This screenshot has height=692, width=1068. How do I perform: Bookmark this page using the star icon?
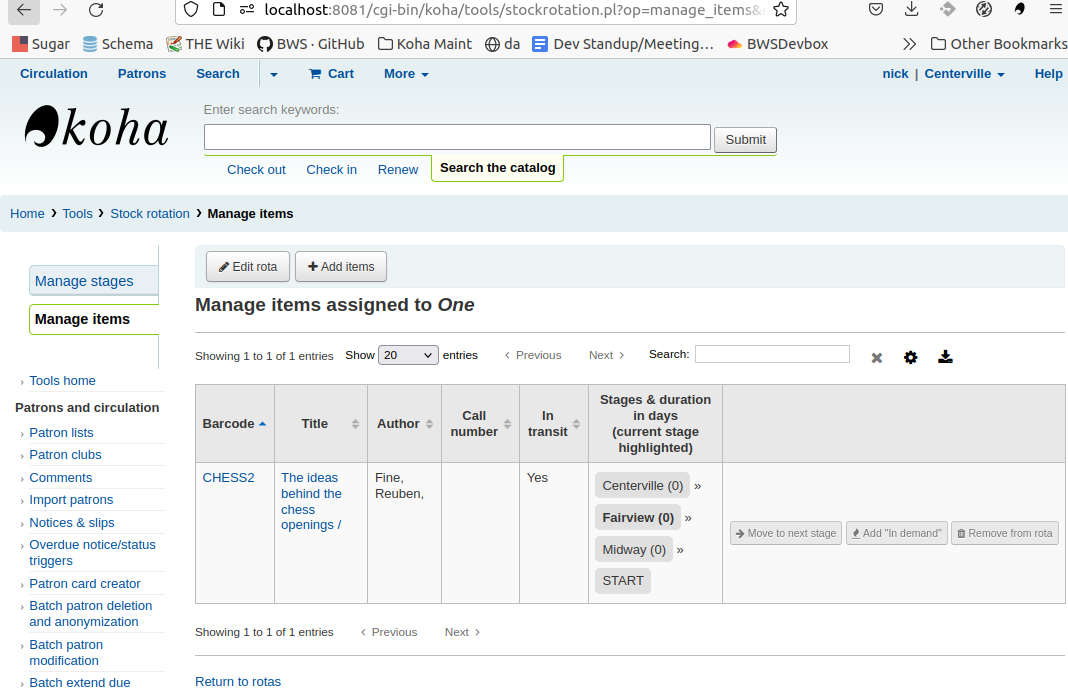pyautogui.click(x=781, y=10)
